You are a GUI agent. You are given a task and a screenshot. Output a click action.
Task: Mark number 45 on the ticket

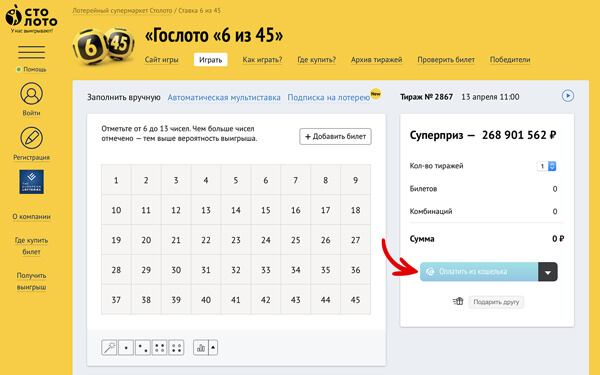355,300
